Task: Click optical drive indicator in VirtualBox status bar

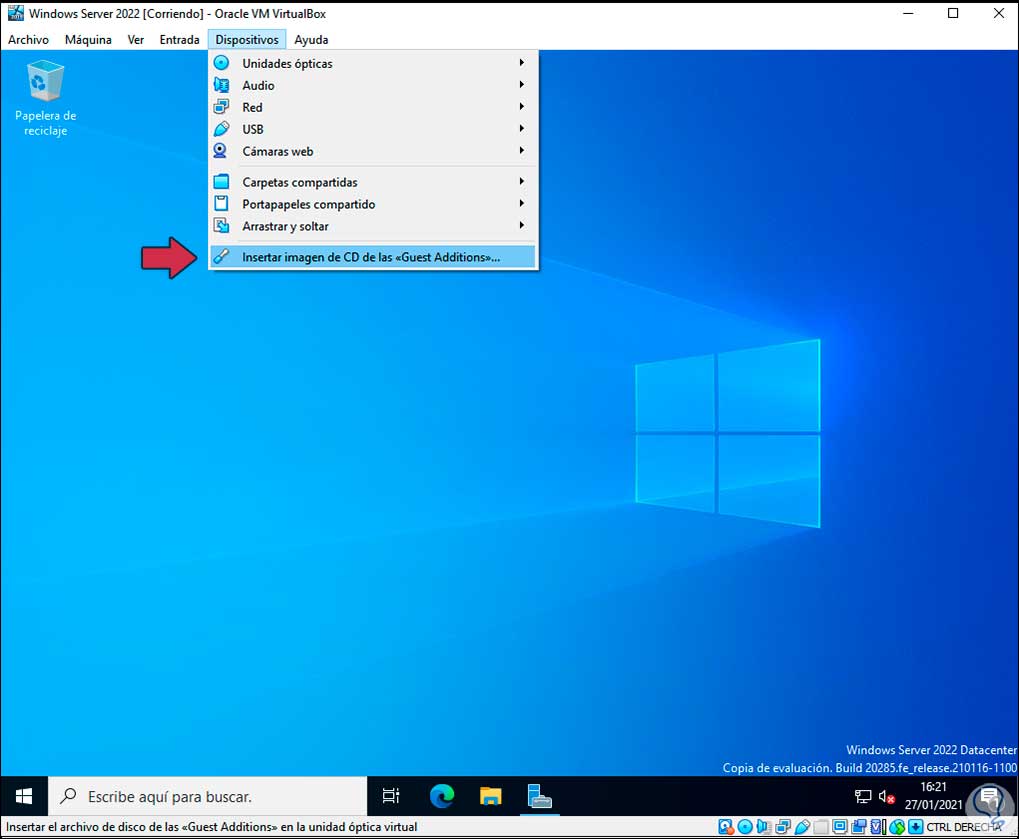Action: coord(745,827)
